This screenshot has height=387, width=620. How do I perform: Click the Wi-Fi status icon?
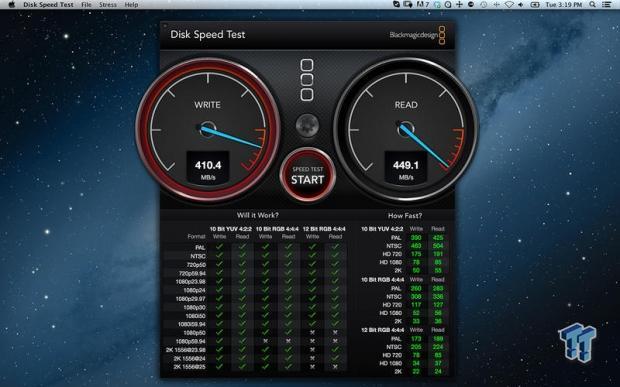pyautogui.click(x=509, y=5)
